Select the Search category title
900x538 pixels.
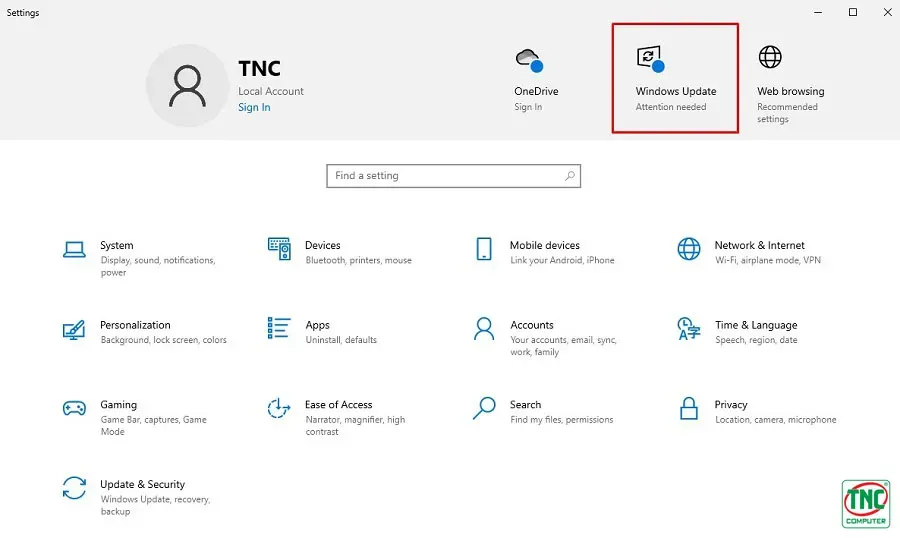click(525, 405)
